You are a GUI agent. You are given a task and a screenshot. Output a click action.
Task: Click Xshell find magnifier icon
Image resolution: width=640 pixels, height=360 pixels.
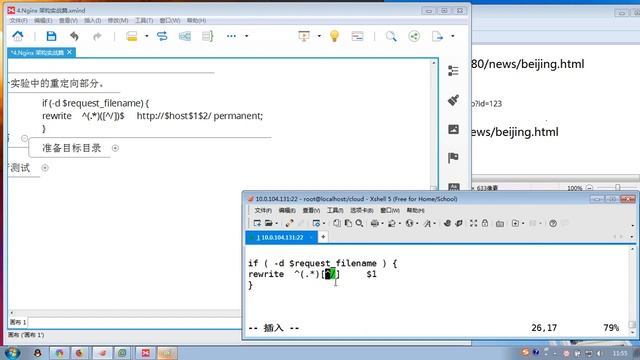(359, 223)
